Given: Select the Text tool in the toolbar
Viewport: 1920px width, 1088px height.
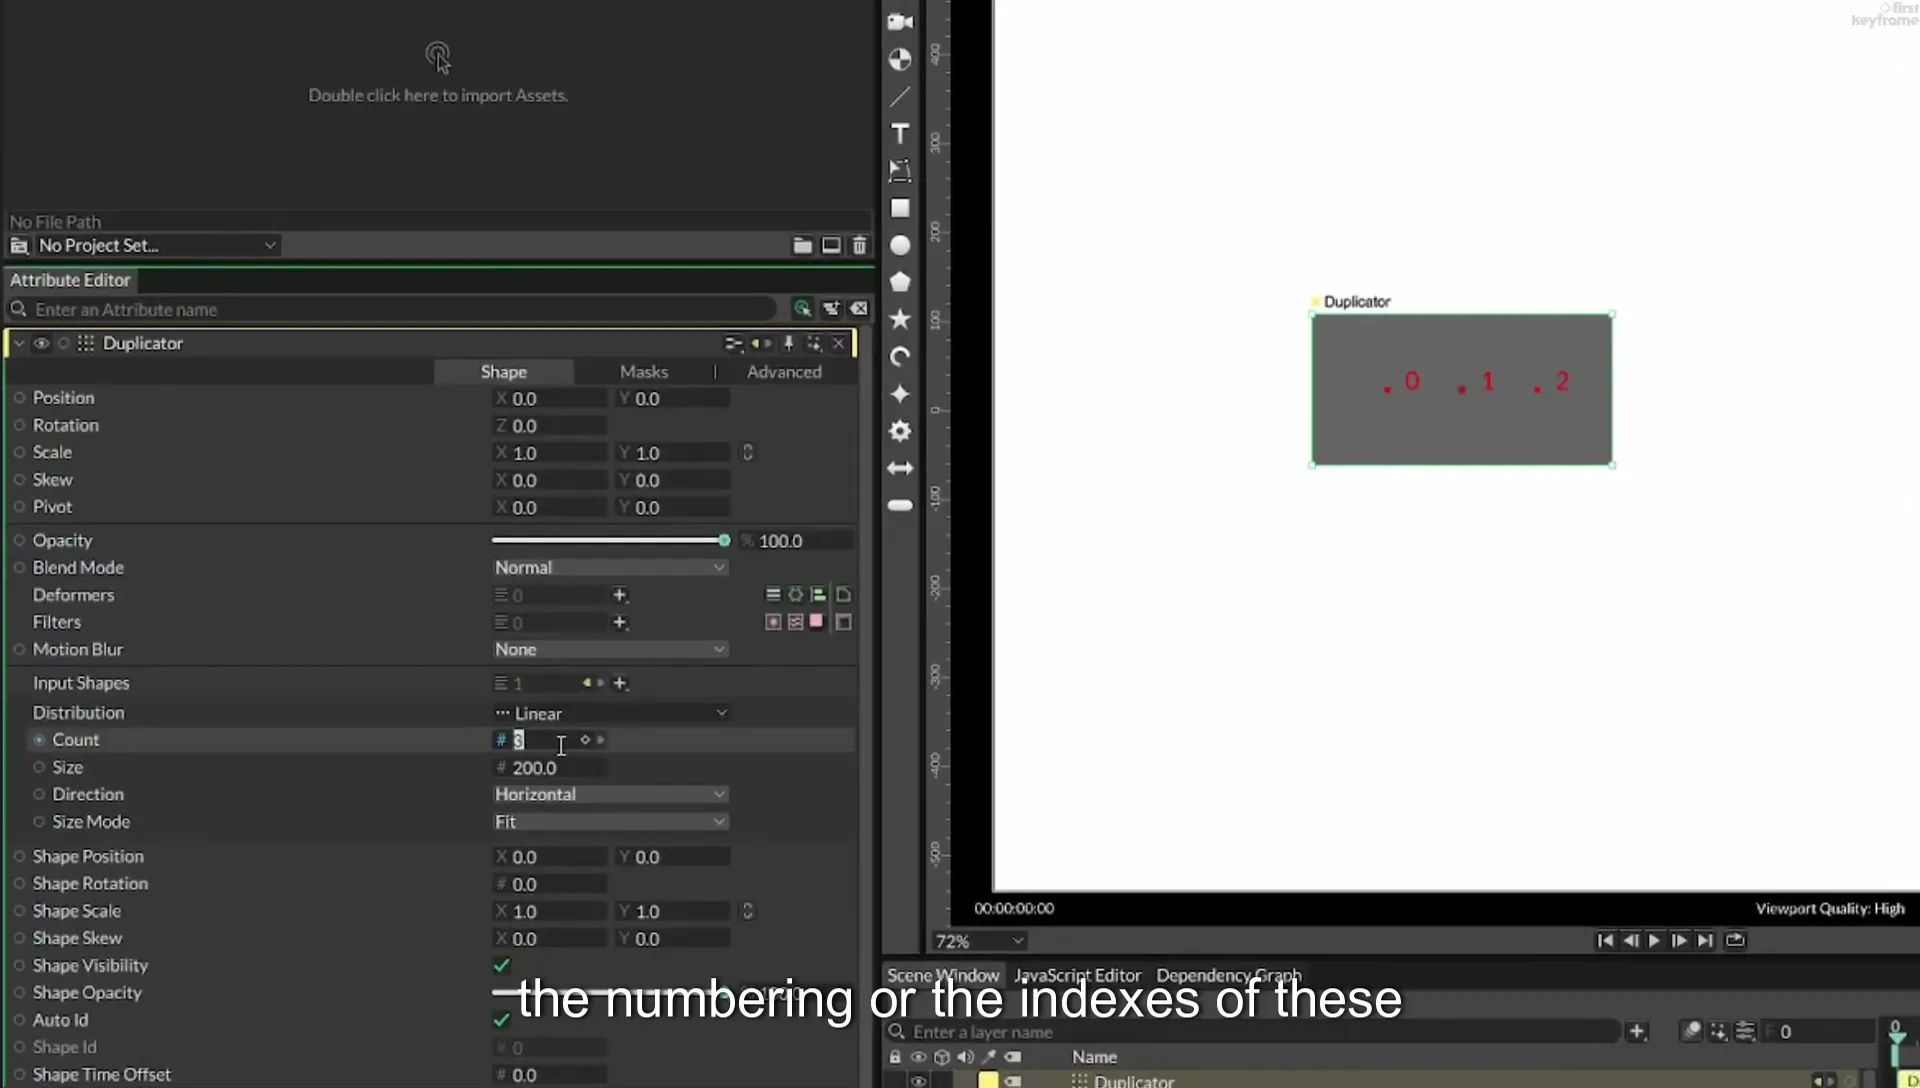Looking at the screenshot, I should pos(900,134).
